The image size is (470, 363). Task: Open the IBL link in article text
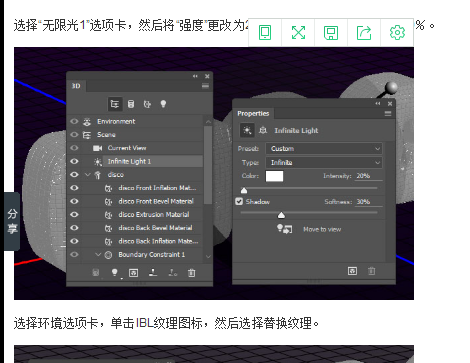click(144, 323)
